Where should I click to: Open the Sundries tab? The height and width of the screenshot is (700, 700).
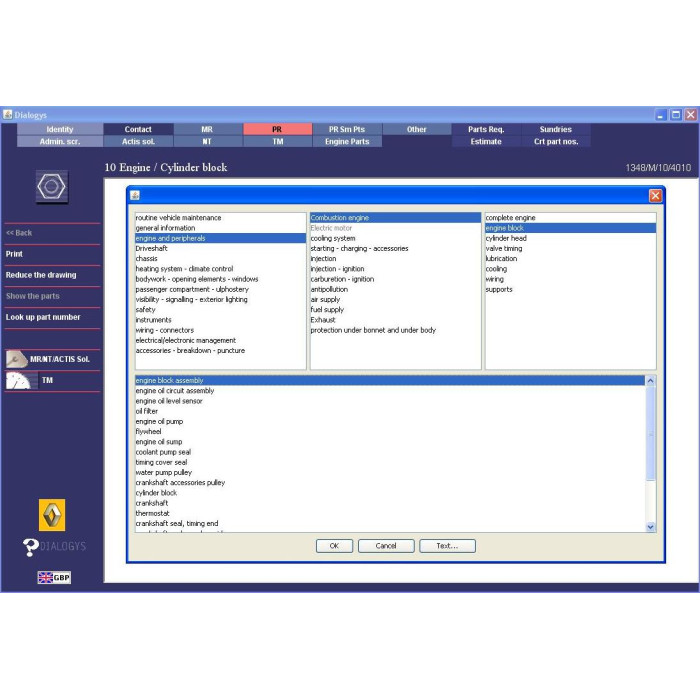click(x=556, y=129)
